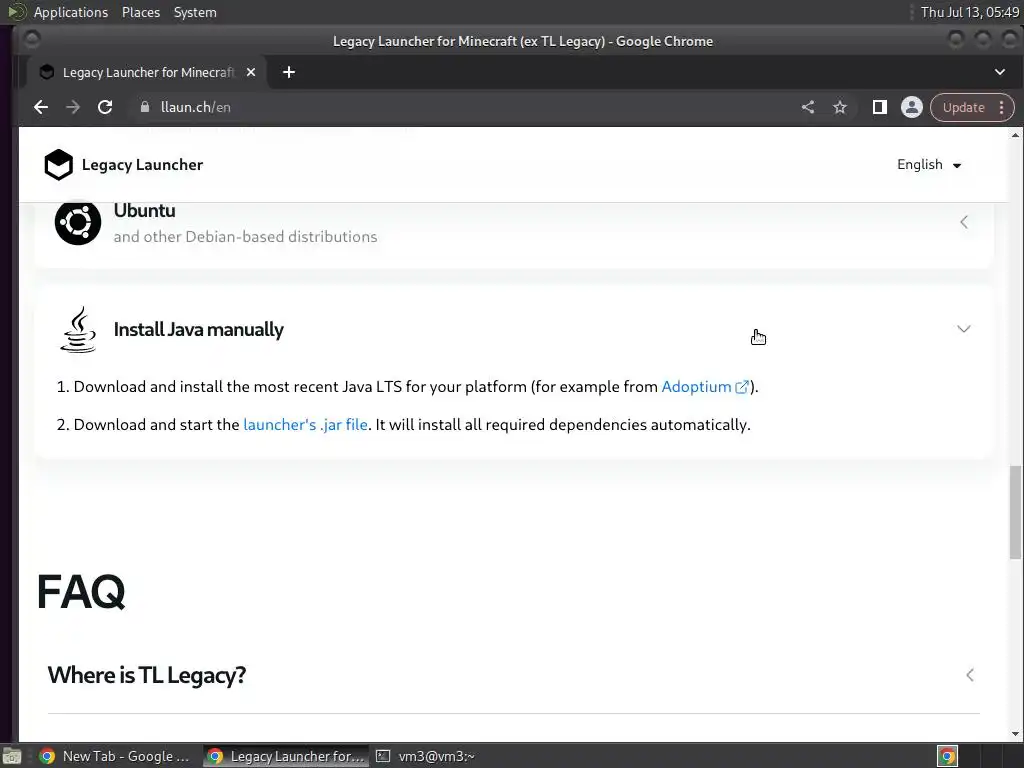Viewport: 1024px width, 768px height.
Task: Click the Java coffee cup icon
Action: (x=78, y=330)
